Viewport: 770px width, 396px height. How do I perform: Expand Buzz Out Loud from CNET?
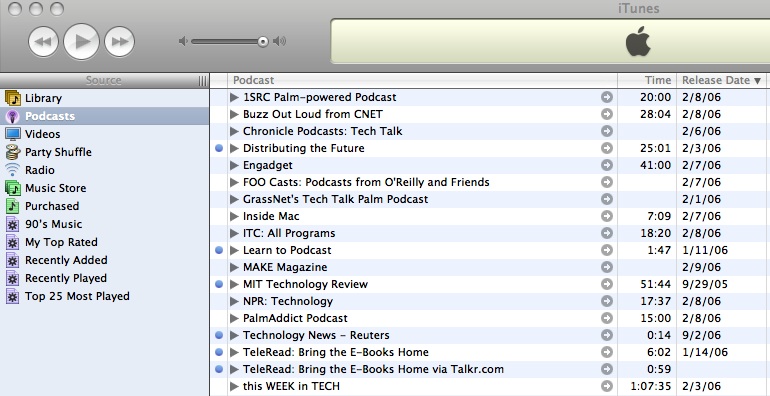pyautogui.click(x=234, y=114)
